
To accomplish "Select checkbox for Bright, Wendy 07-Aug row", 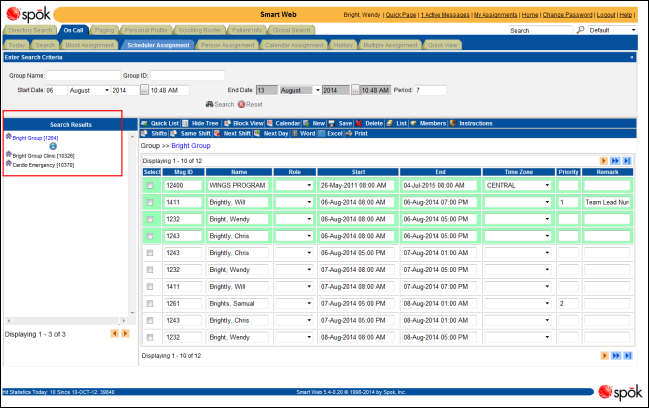I will pyautogui.click(x=150, y=270).
